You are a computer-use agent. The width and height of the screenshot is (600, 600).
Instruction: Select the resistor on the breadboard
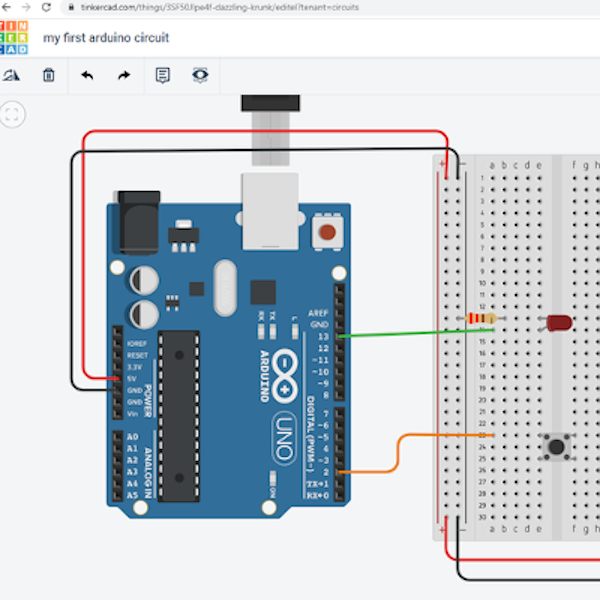[482, 319]
